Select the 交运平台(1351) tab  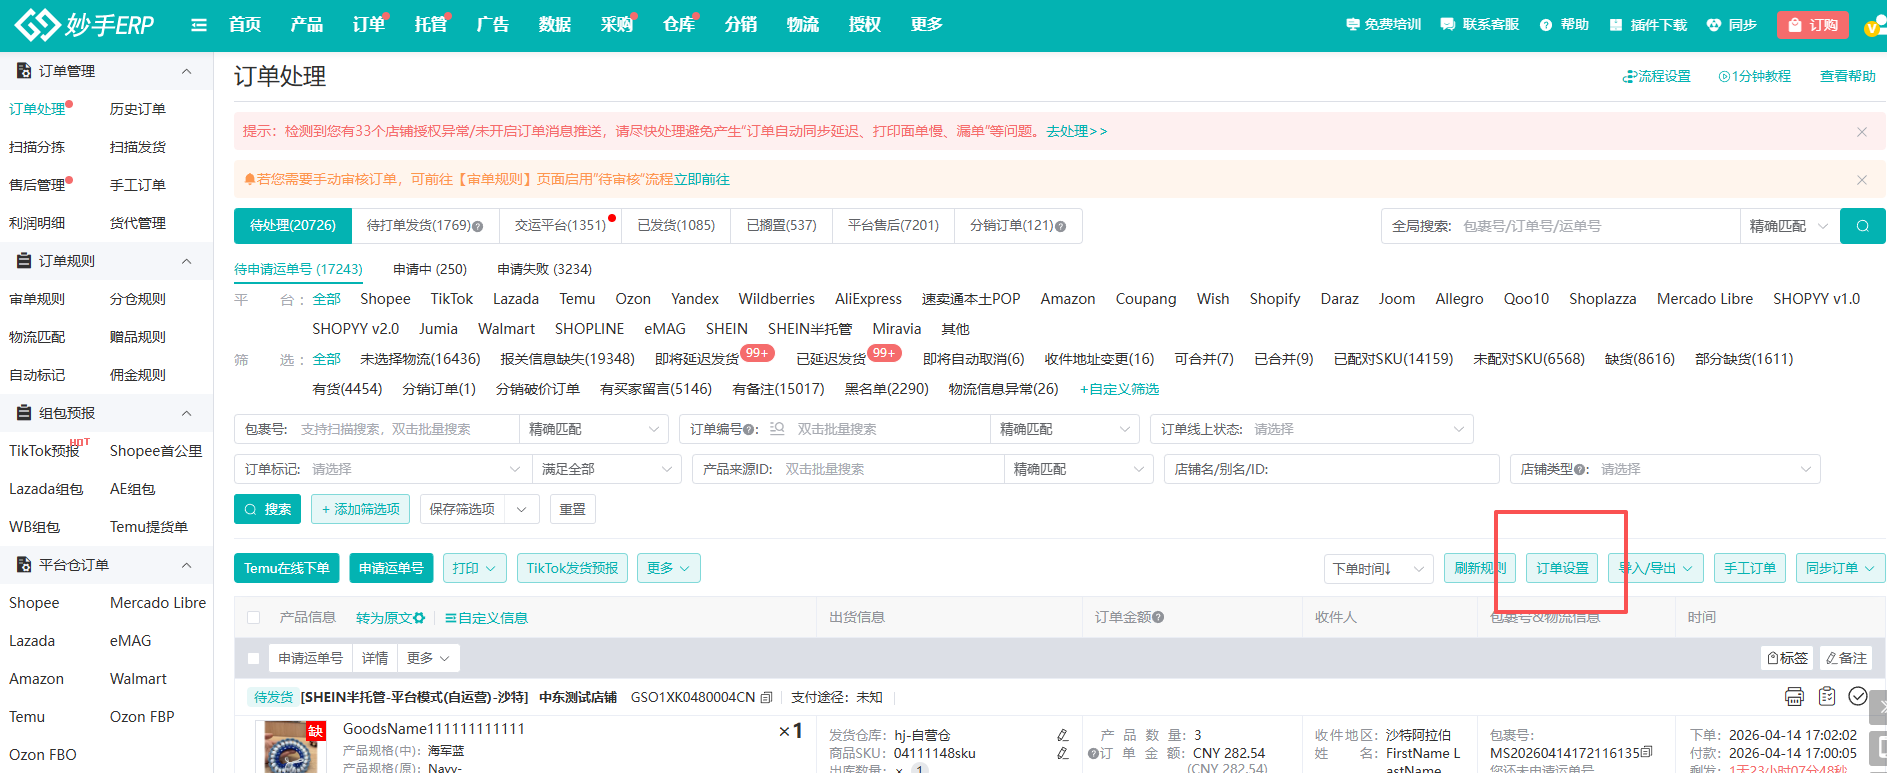560,226
